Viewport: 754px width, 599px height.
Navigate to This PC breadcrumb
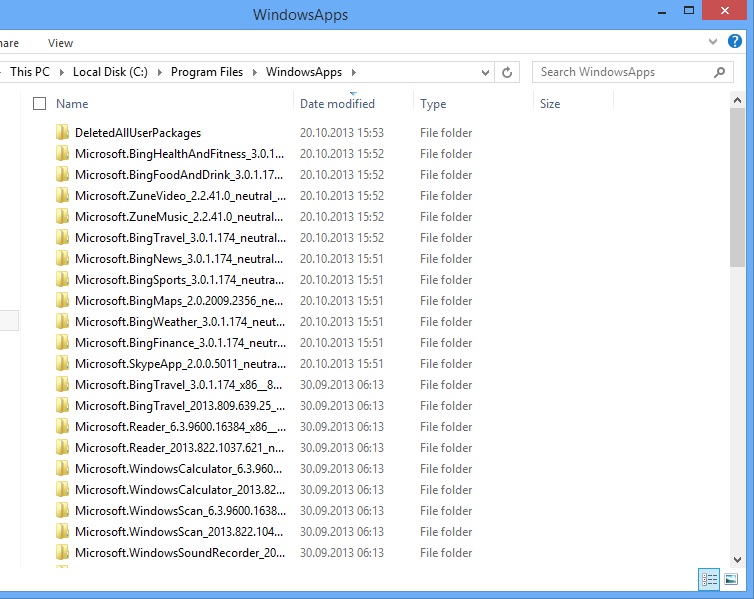pos(30,72)
